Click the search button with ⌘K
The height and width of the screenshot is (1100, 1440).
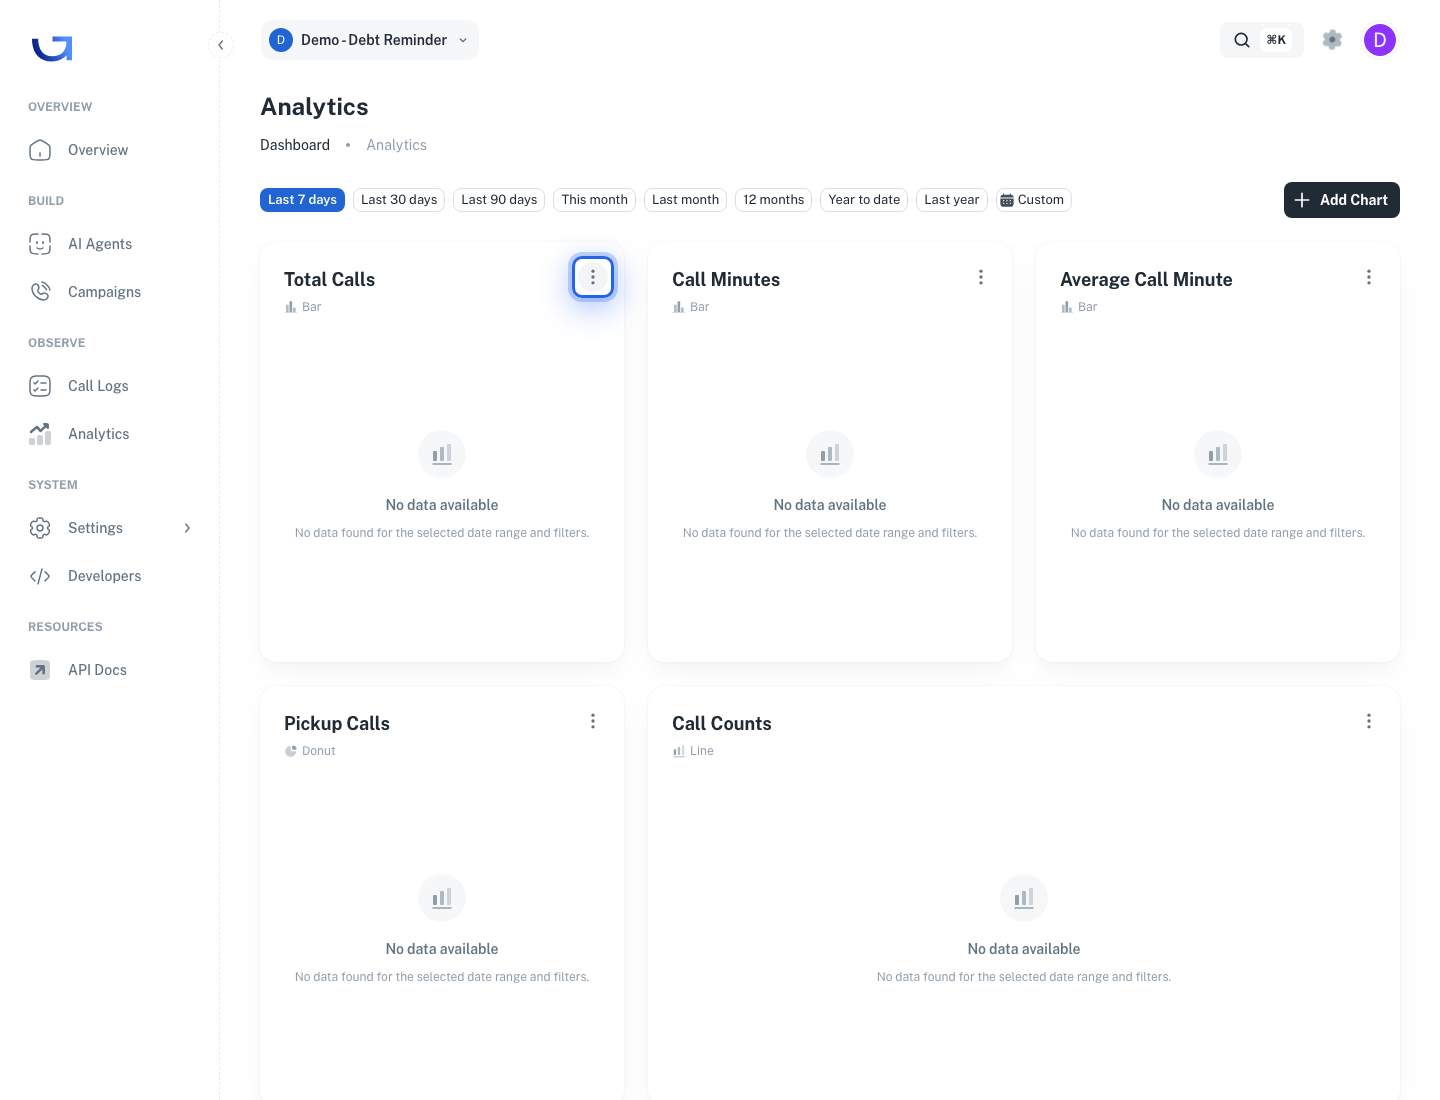point(1262,40)
